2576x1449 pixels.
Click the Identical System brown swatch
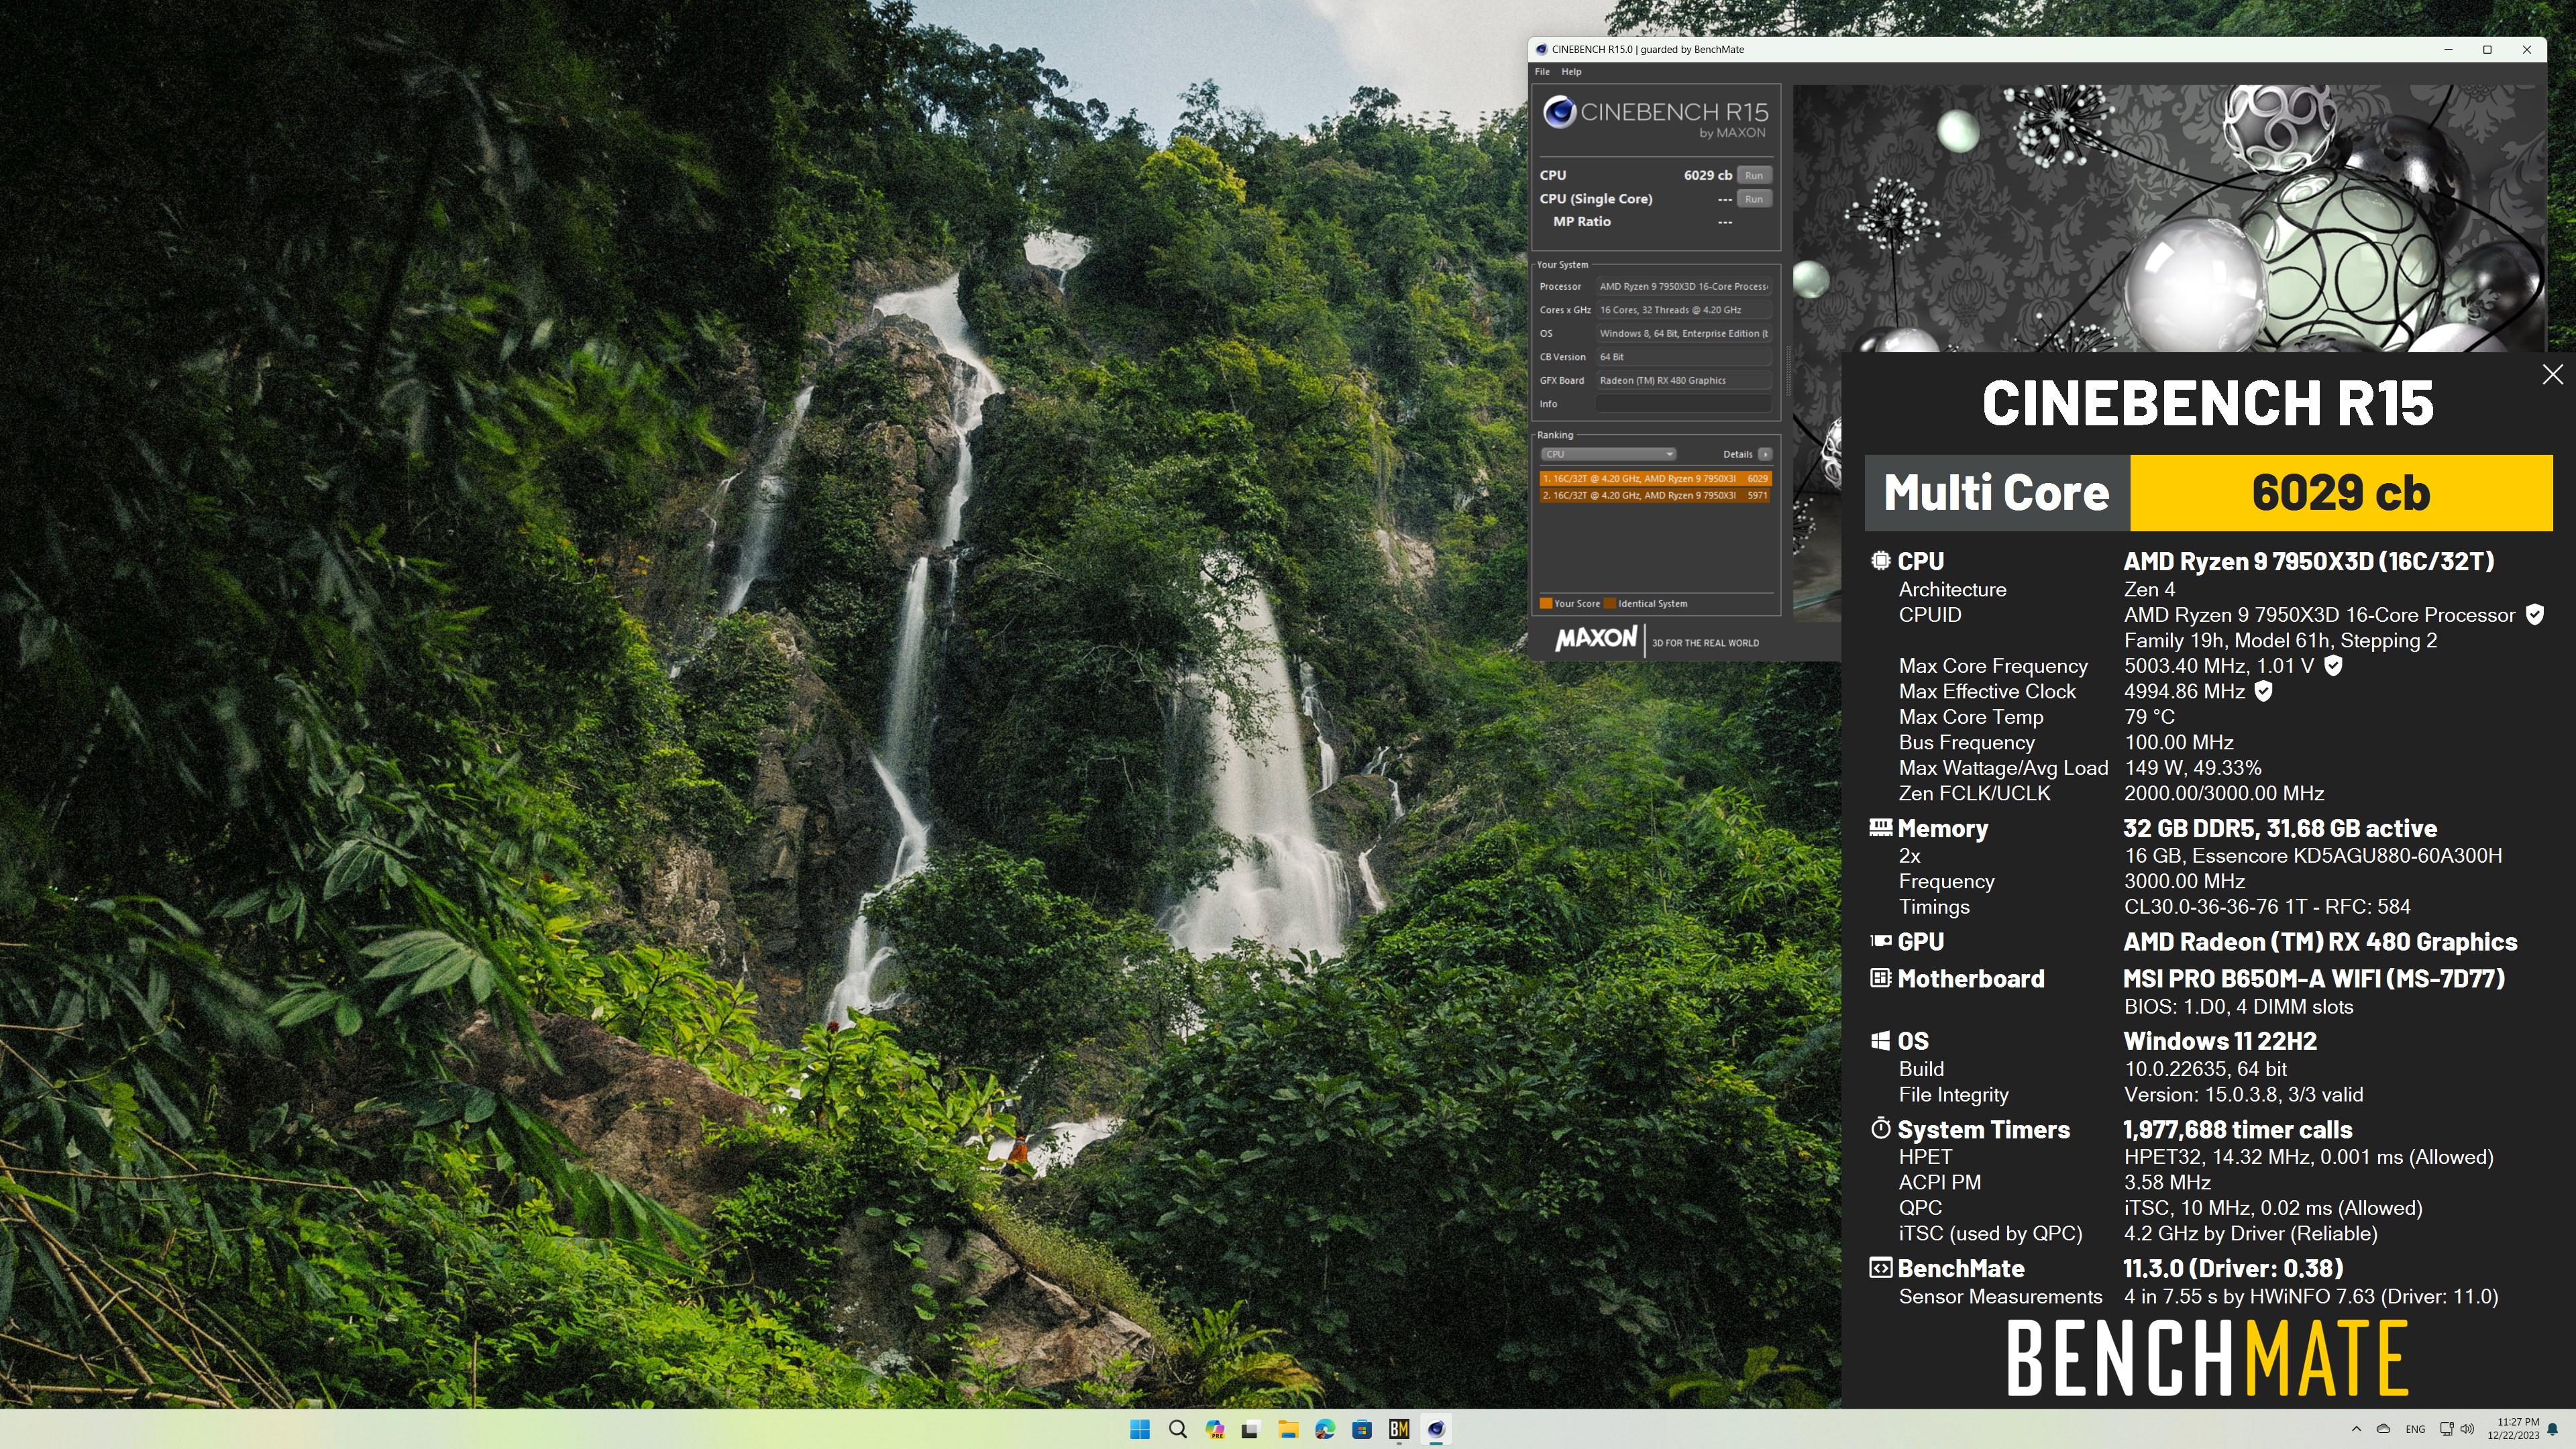click(1610, 603)
